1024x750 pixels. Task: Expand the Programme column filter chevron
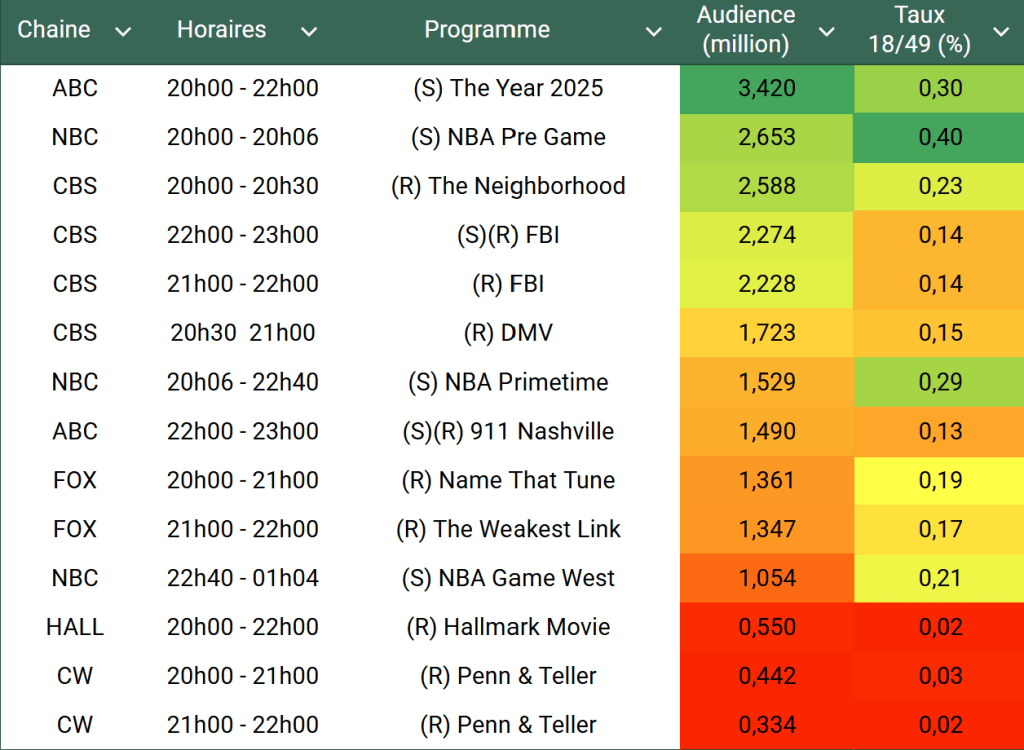click(x=653, y=32)
